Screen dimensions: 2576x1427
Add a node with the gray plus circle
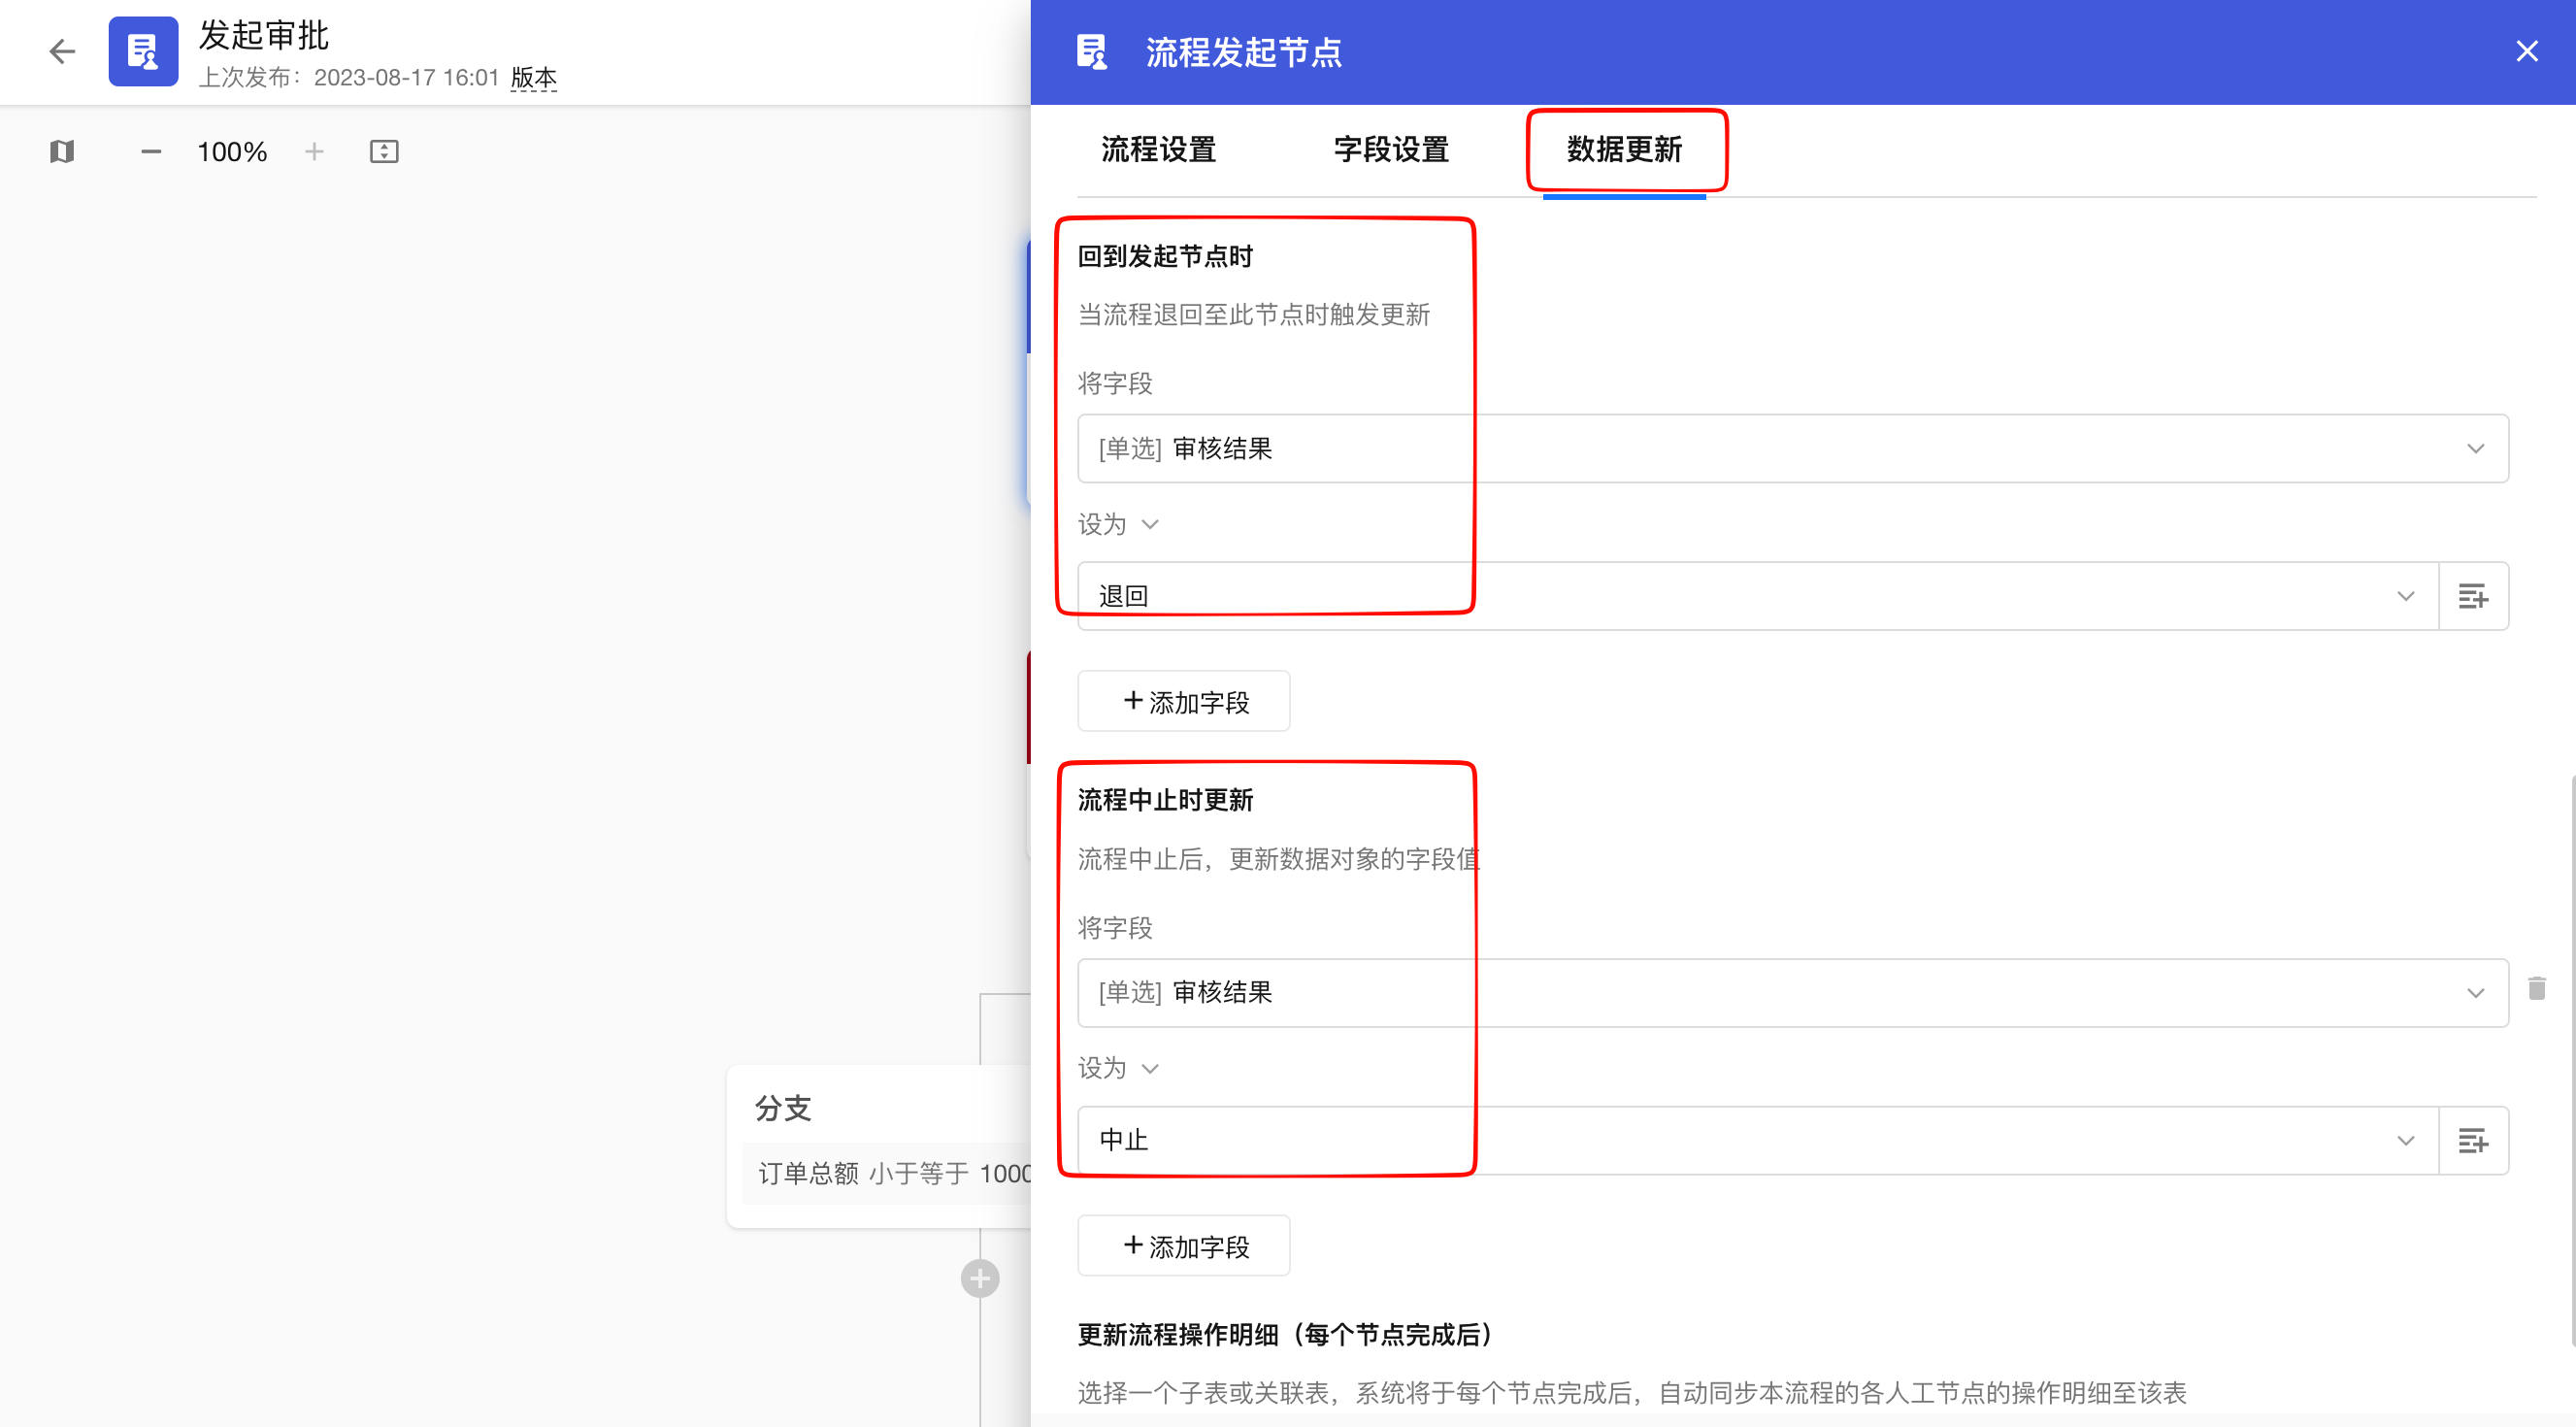point(979,1278)
